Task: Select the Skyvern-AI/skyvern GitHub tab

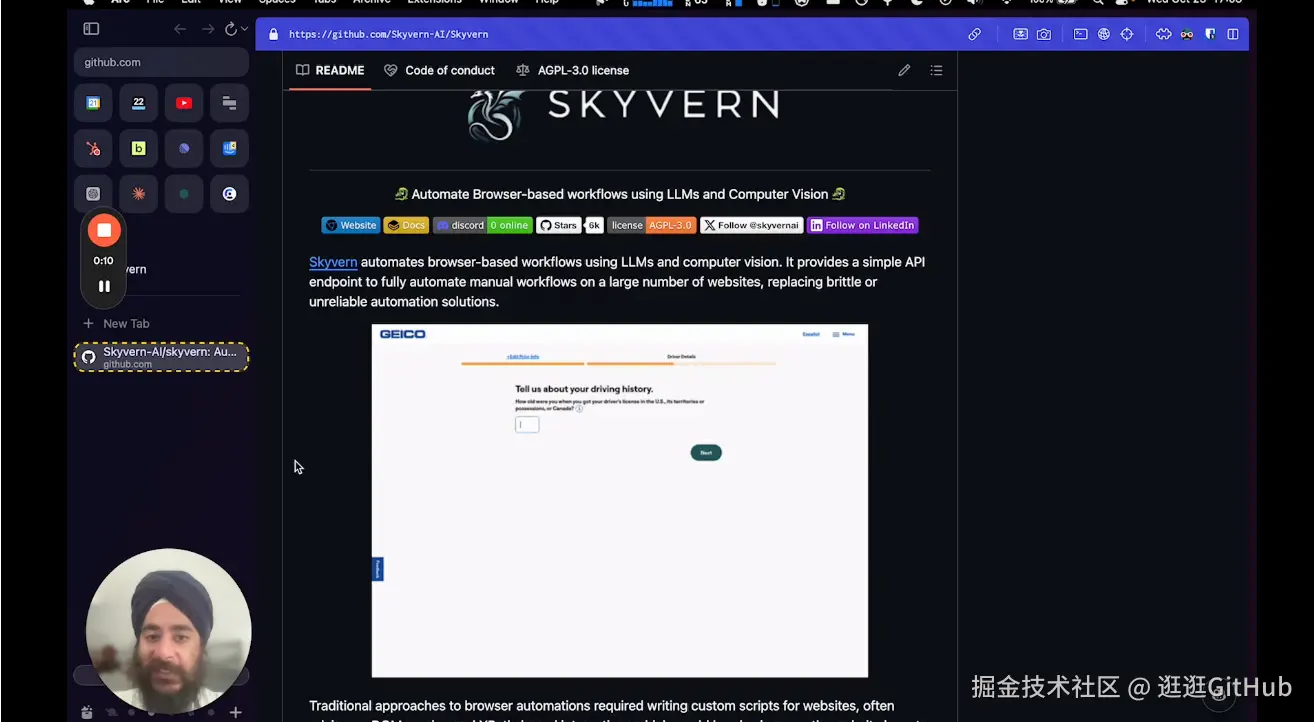Action: pos(161,357)
